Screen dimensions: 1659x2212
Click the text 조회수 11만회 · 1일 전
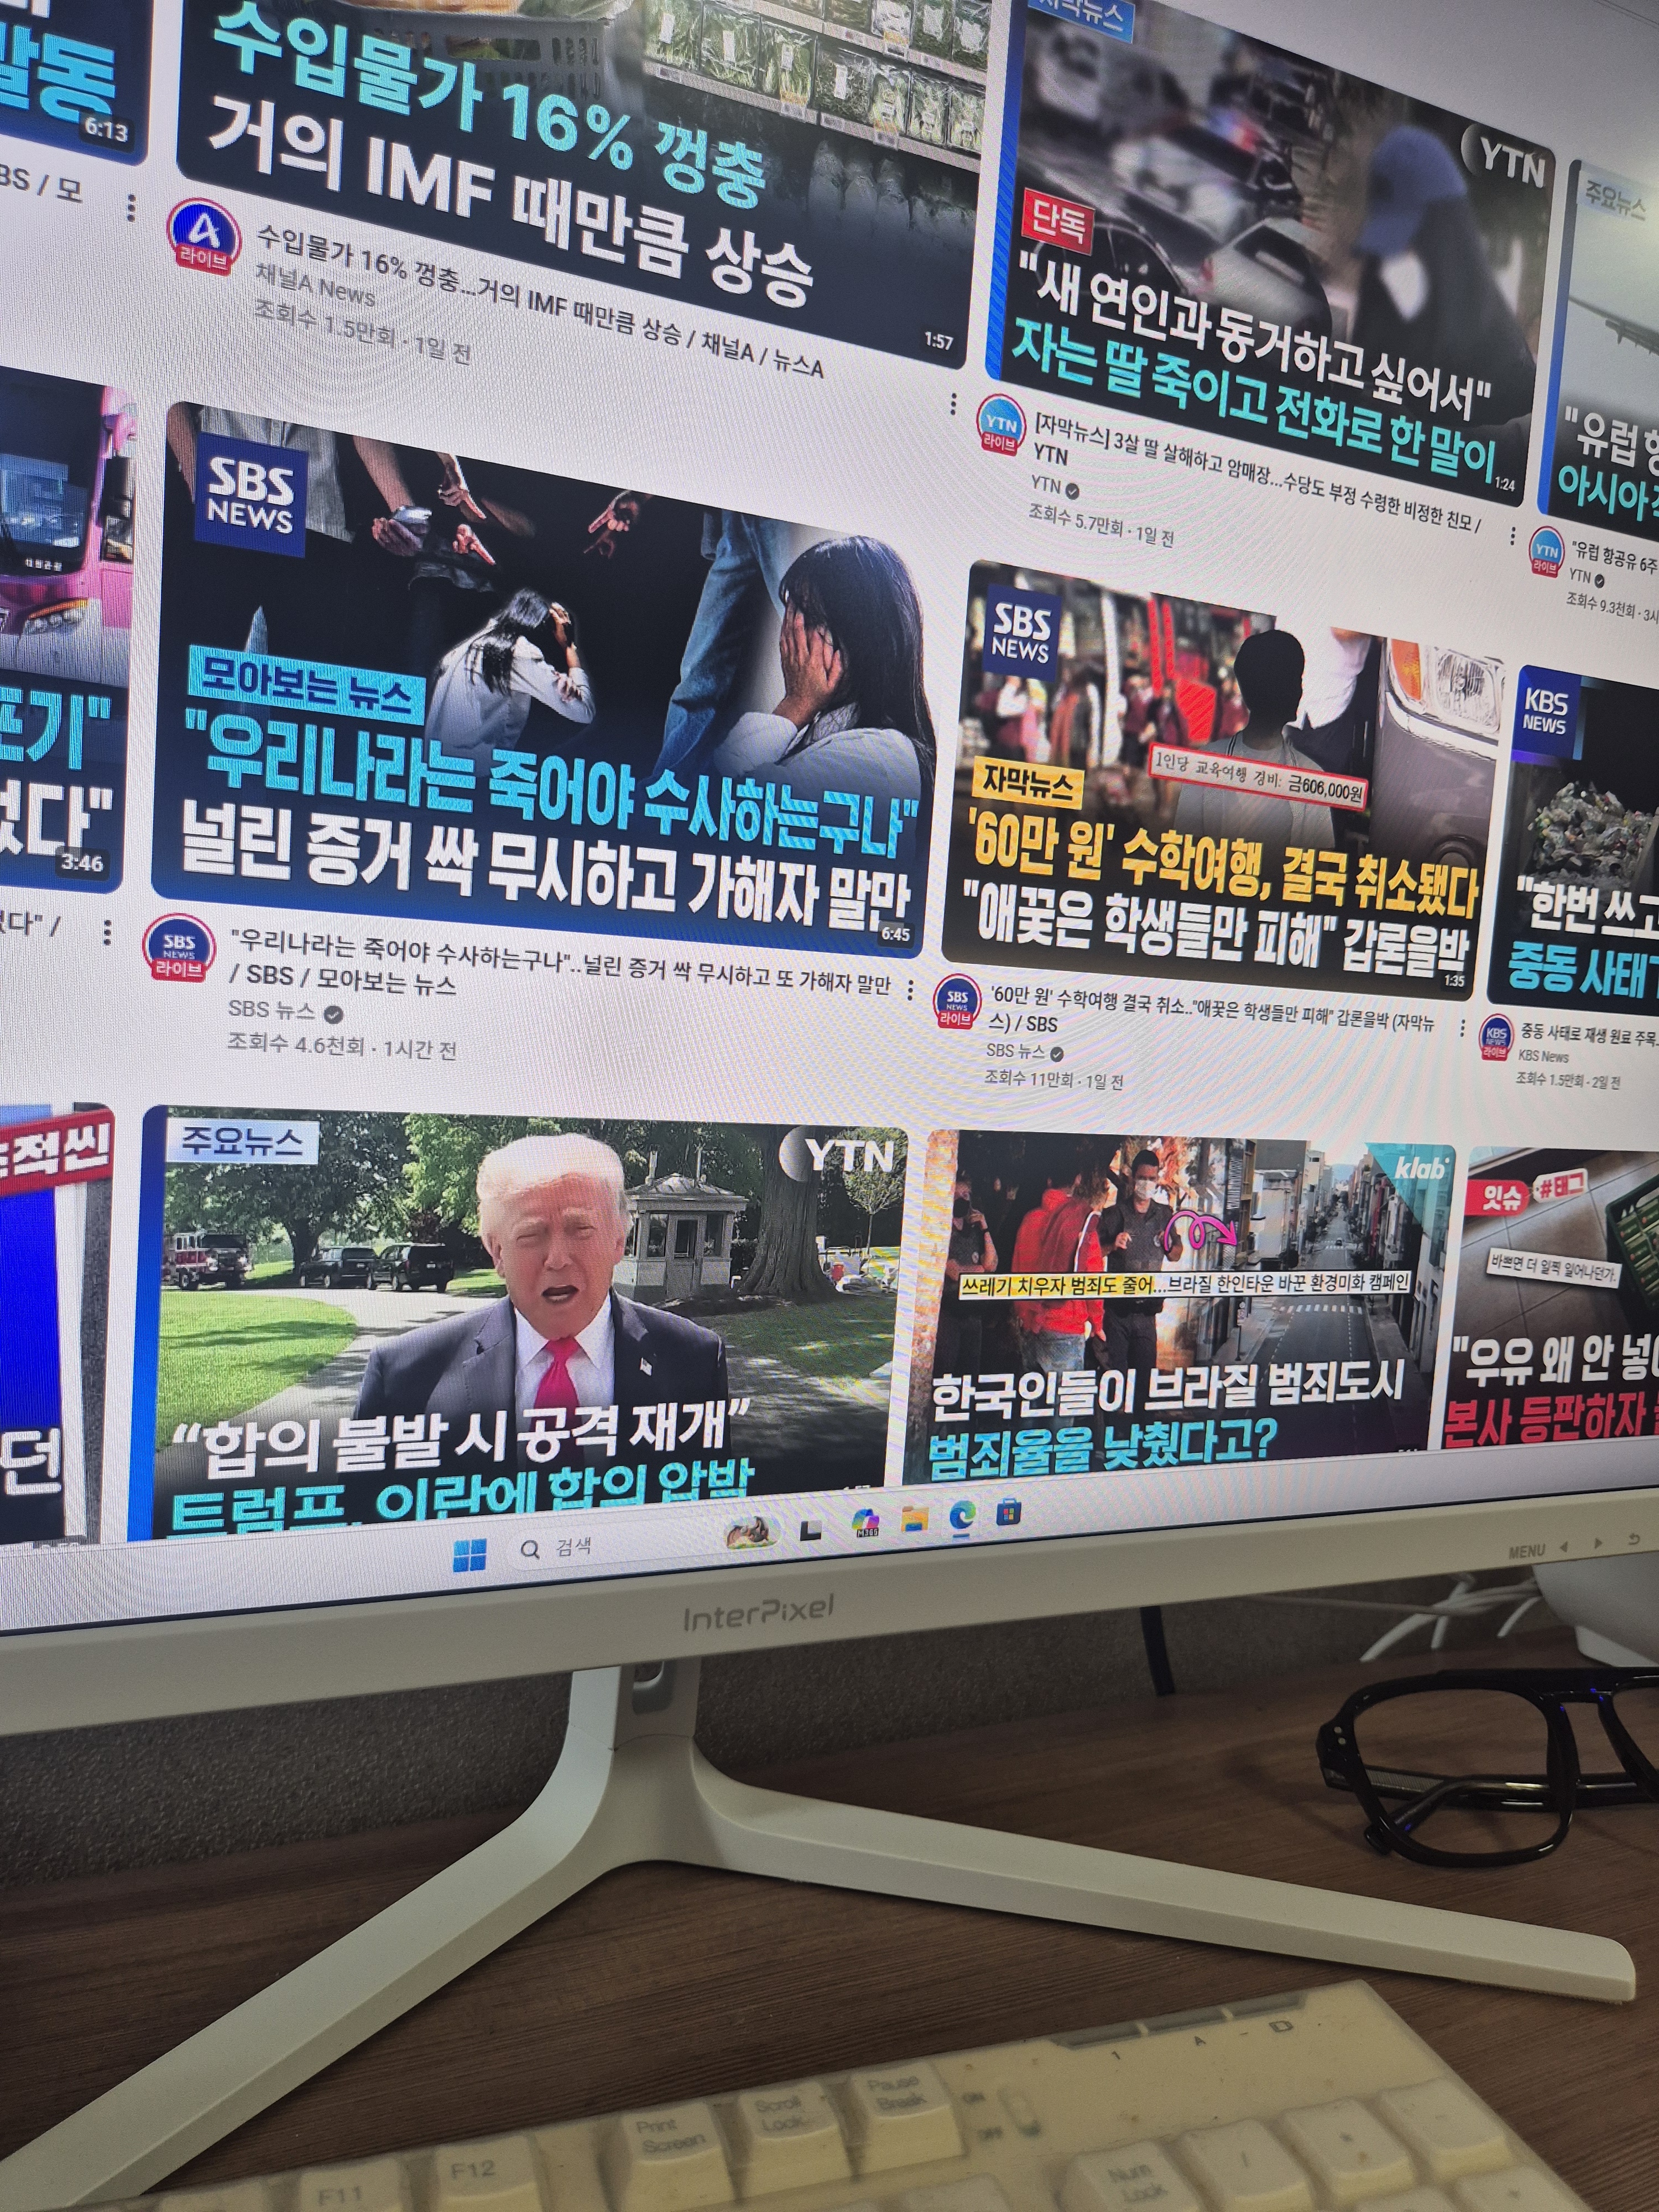[1054, 1080]
